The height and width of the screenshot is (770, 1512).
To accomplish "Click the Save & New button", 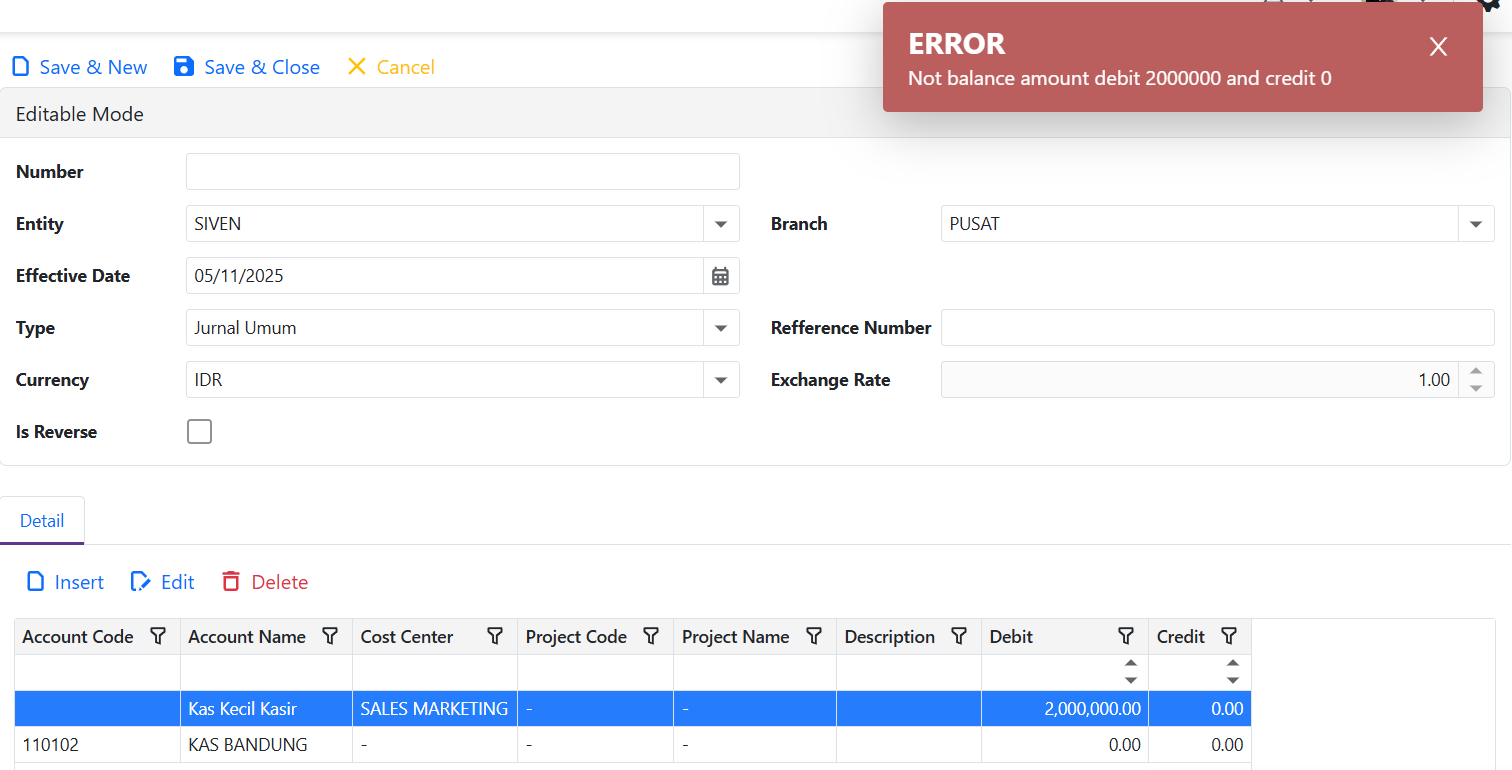I will click(x=79, y=67).
